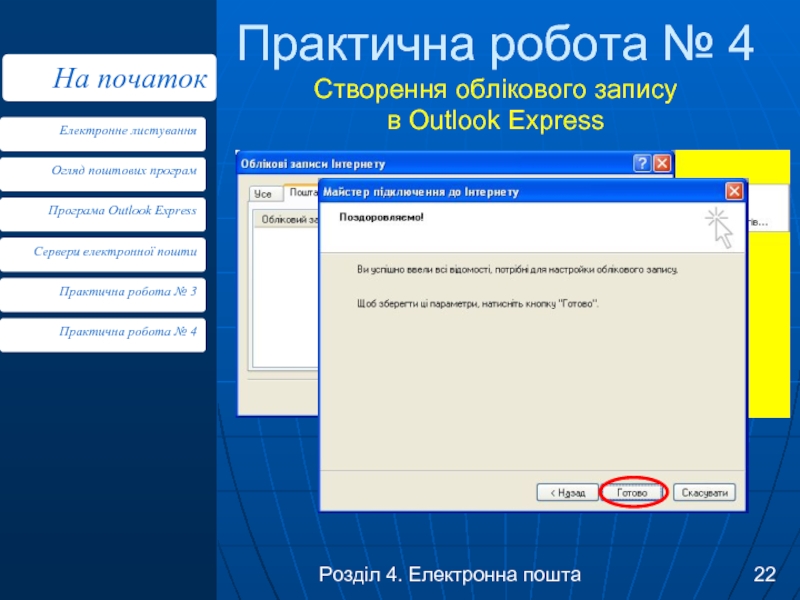Open Практична робота № 3 link

point(103,295)
